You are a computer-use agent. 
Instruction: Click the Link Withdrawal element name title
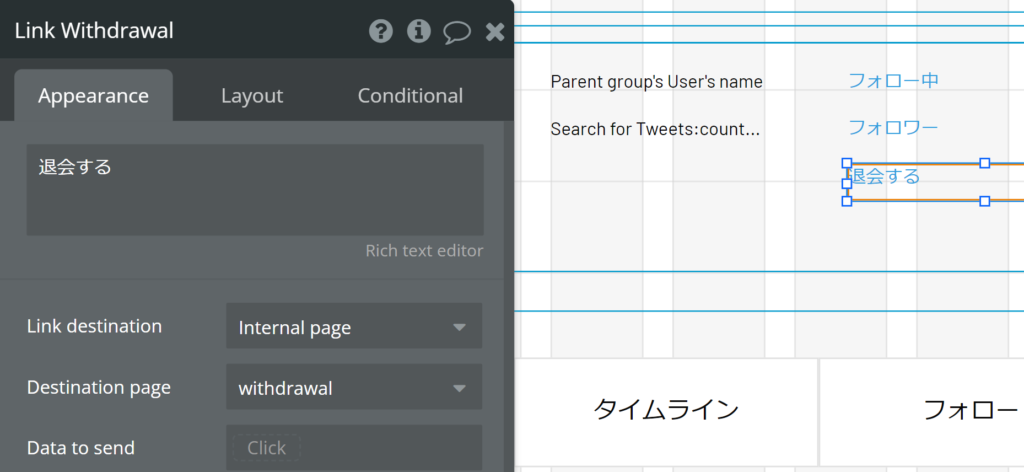pyautogui.click(x=94, y=31)
